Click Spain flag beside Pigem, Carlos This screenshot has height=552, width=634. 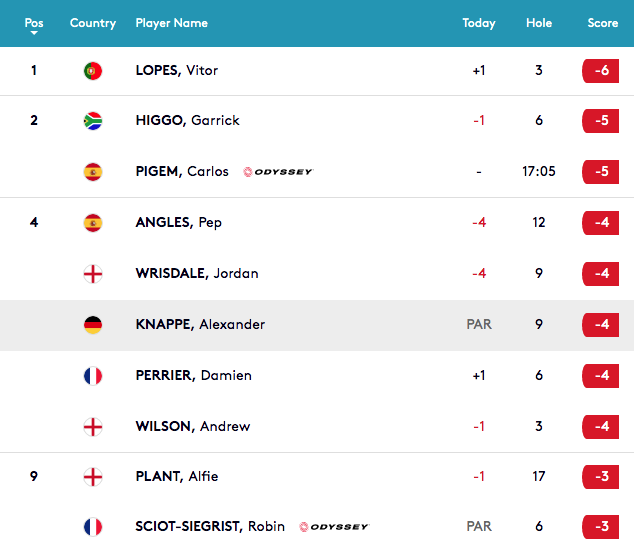93,172
